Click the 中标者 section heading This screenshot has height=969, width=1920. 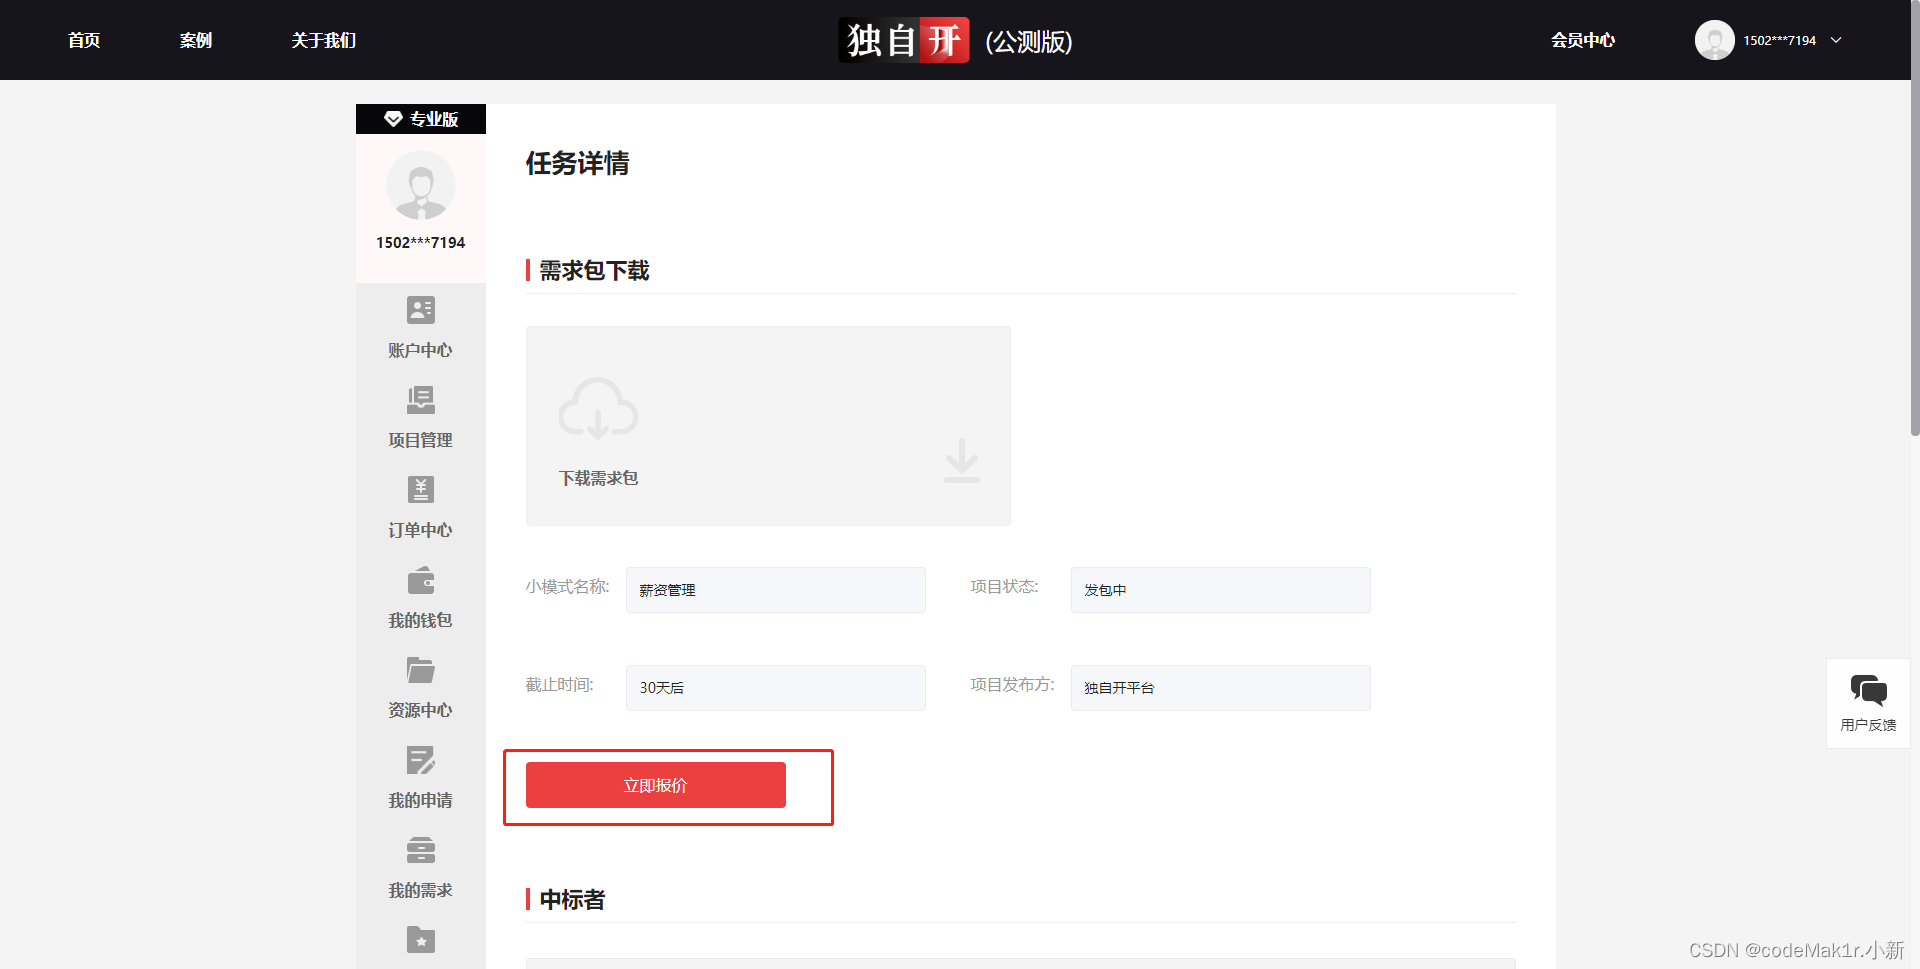573,900
